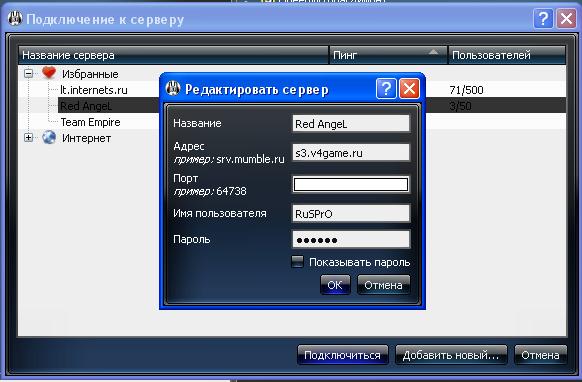Image resolution: width=582 pixels, height=382 pixels.
Task: Click the 3/50 users value
Action: [x=460, y=106]
